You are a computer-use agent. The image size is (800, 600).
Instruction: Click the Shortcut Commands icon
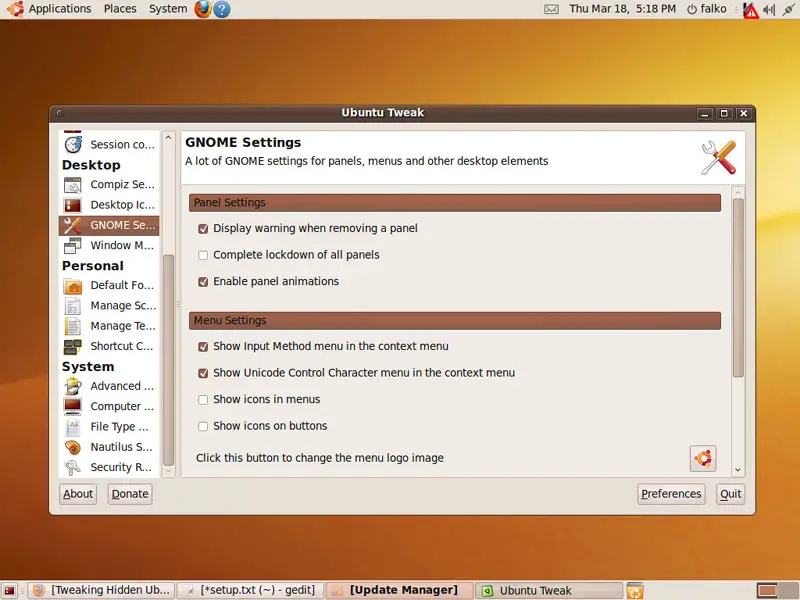pyautogui.click(x=73, y=346)
